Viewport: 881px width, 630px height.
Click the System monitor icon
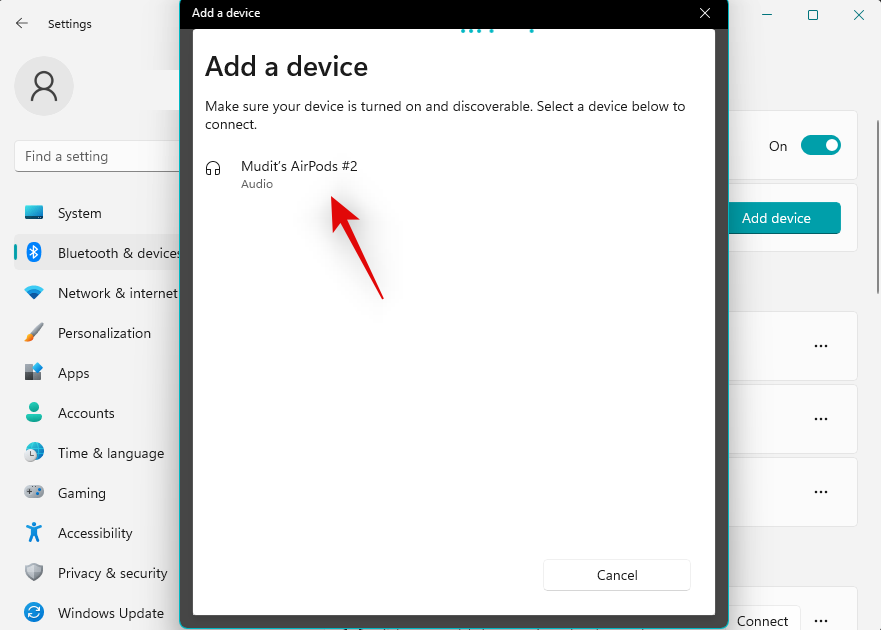pos(34,212)
